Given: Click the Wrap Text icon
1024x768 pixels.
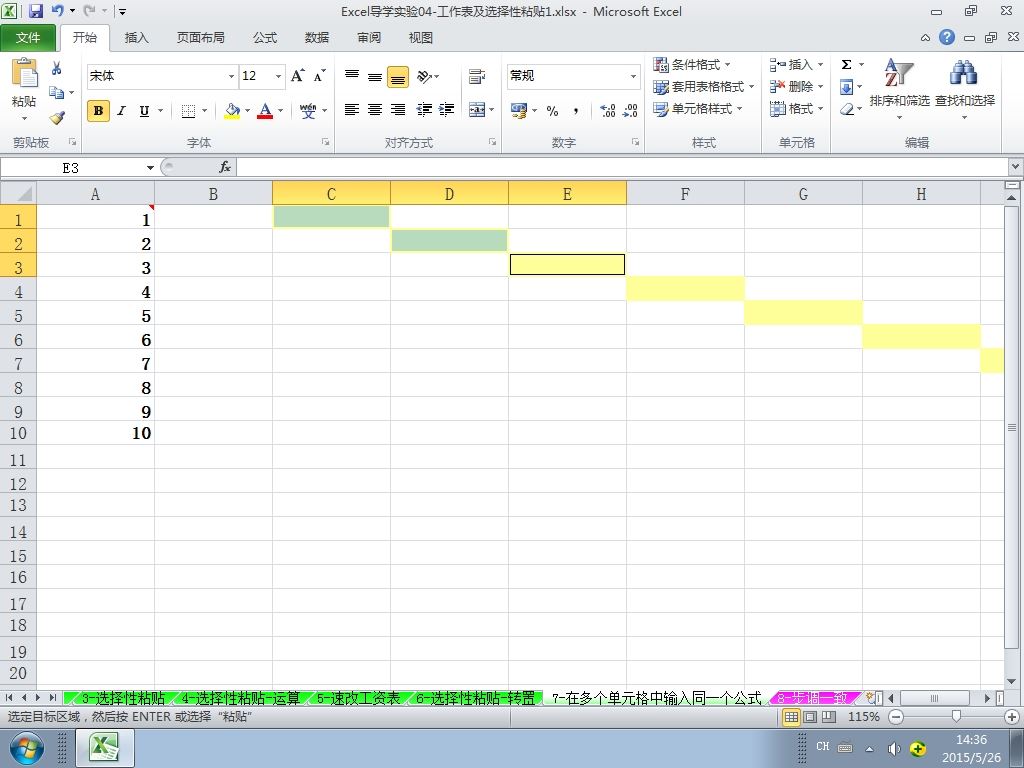Looking at the screenshot, I should pos(477,76).
